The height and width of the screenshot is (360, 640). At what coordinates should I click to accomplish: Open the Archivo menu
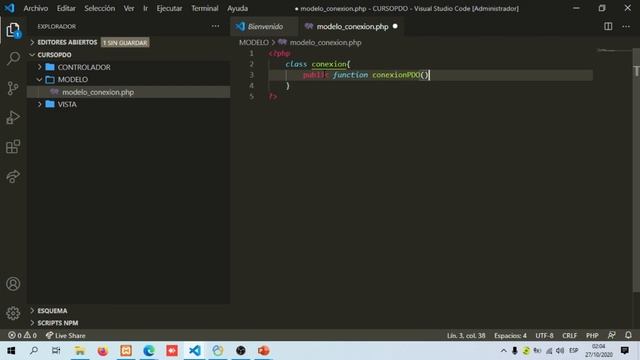[x=36, y=8]
